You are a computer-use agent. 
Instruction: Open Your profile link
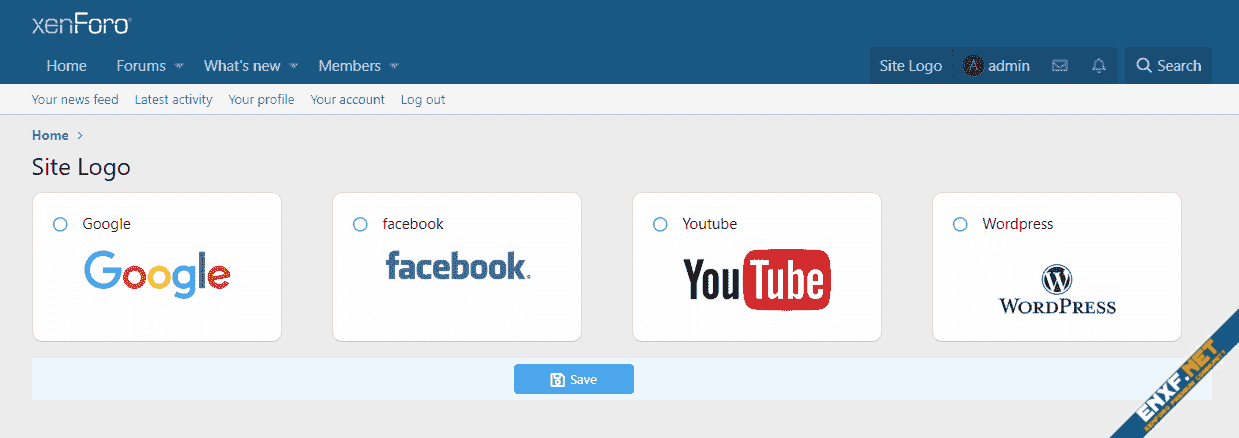[x=261, y=99]
